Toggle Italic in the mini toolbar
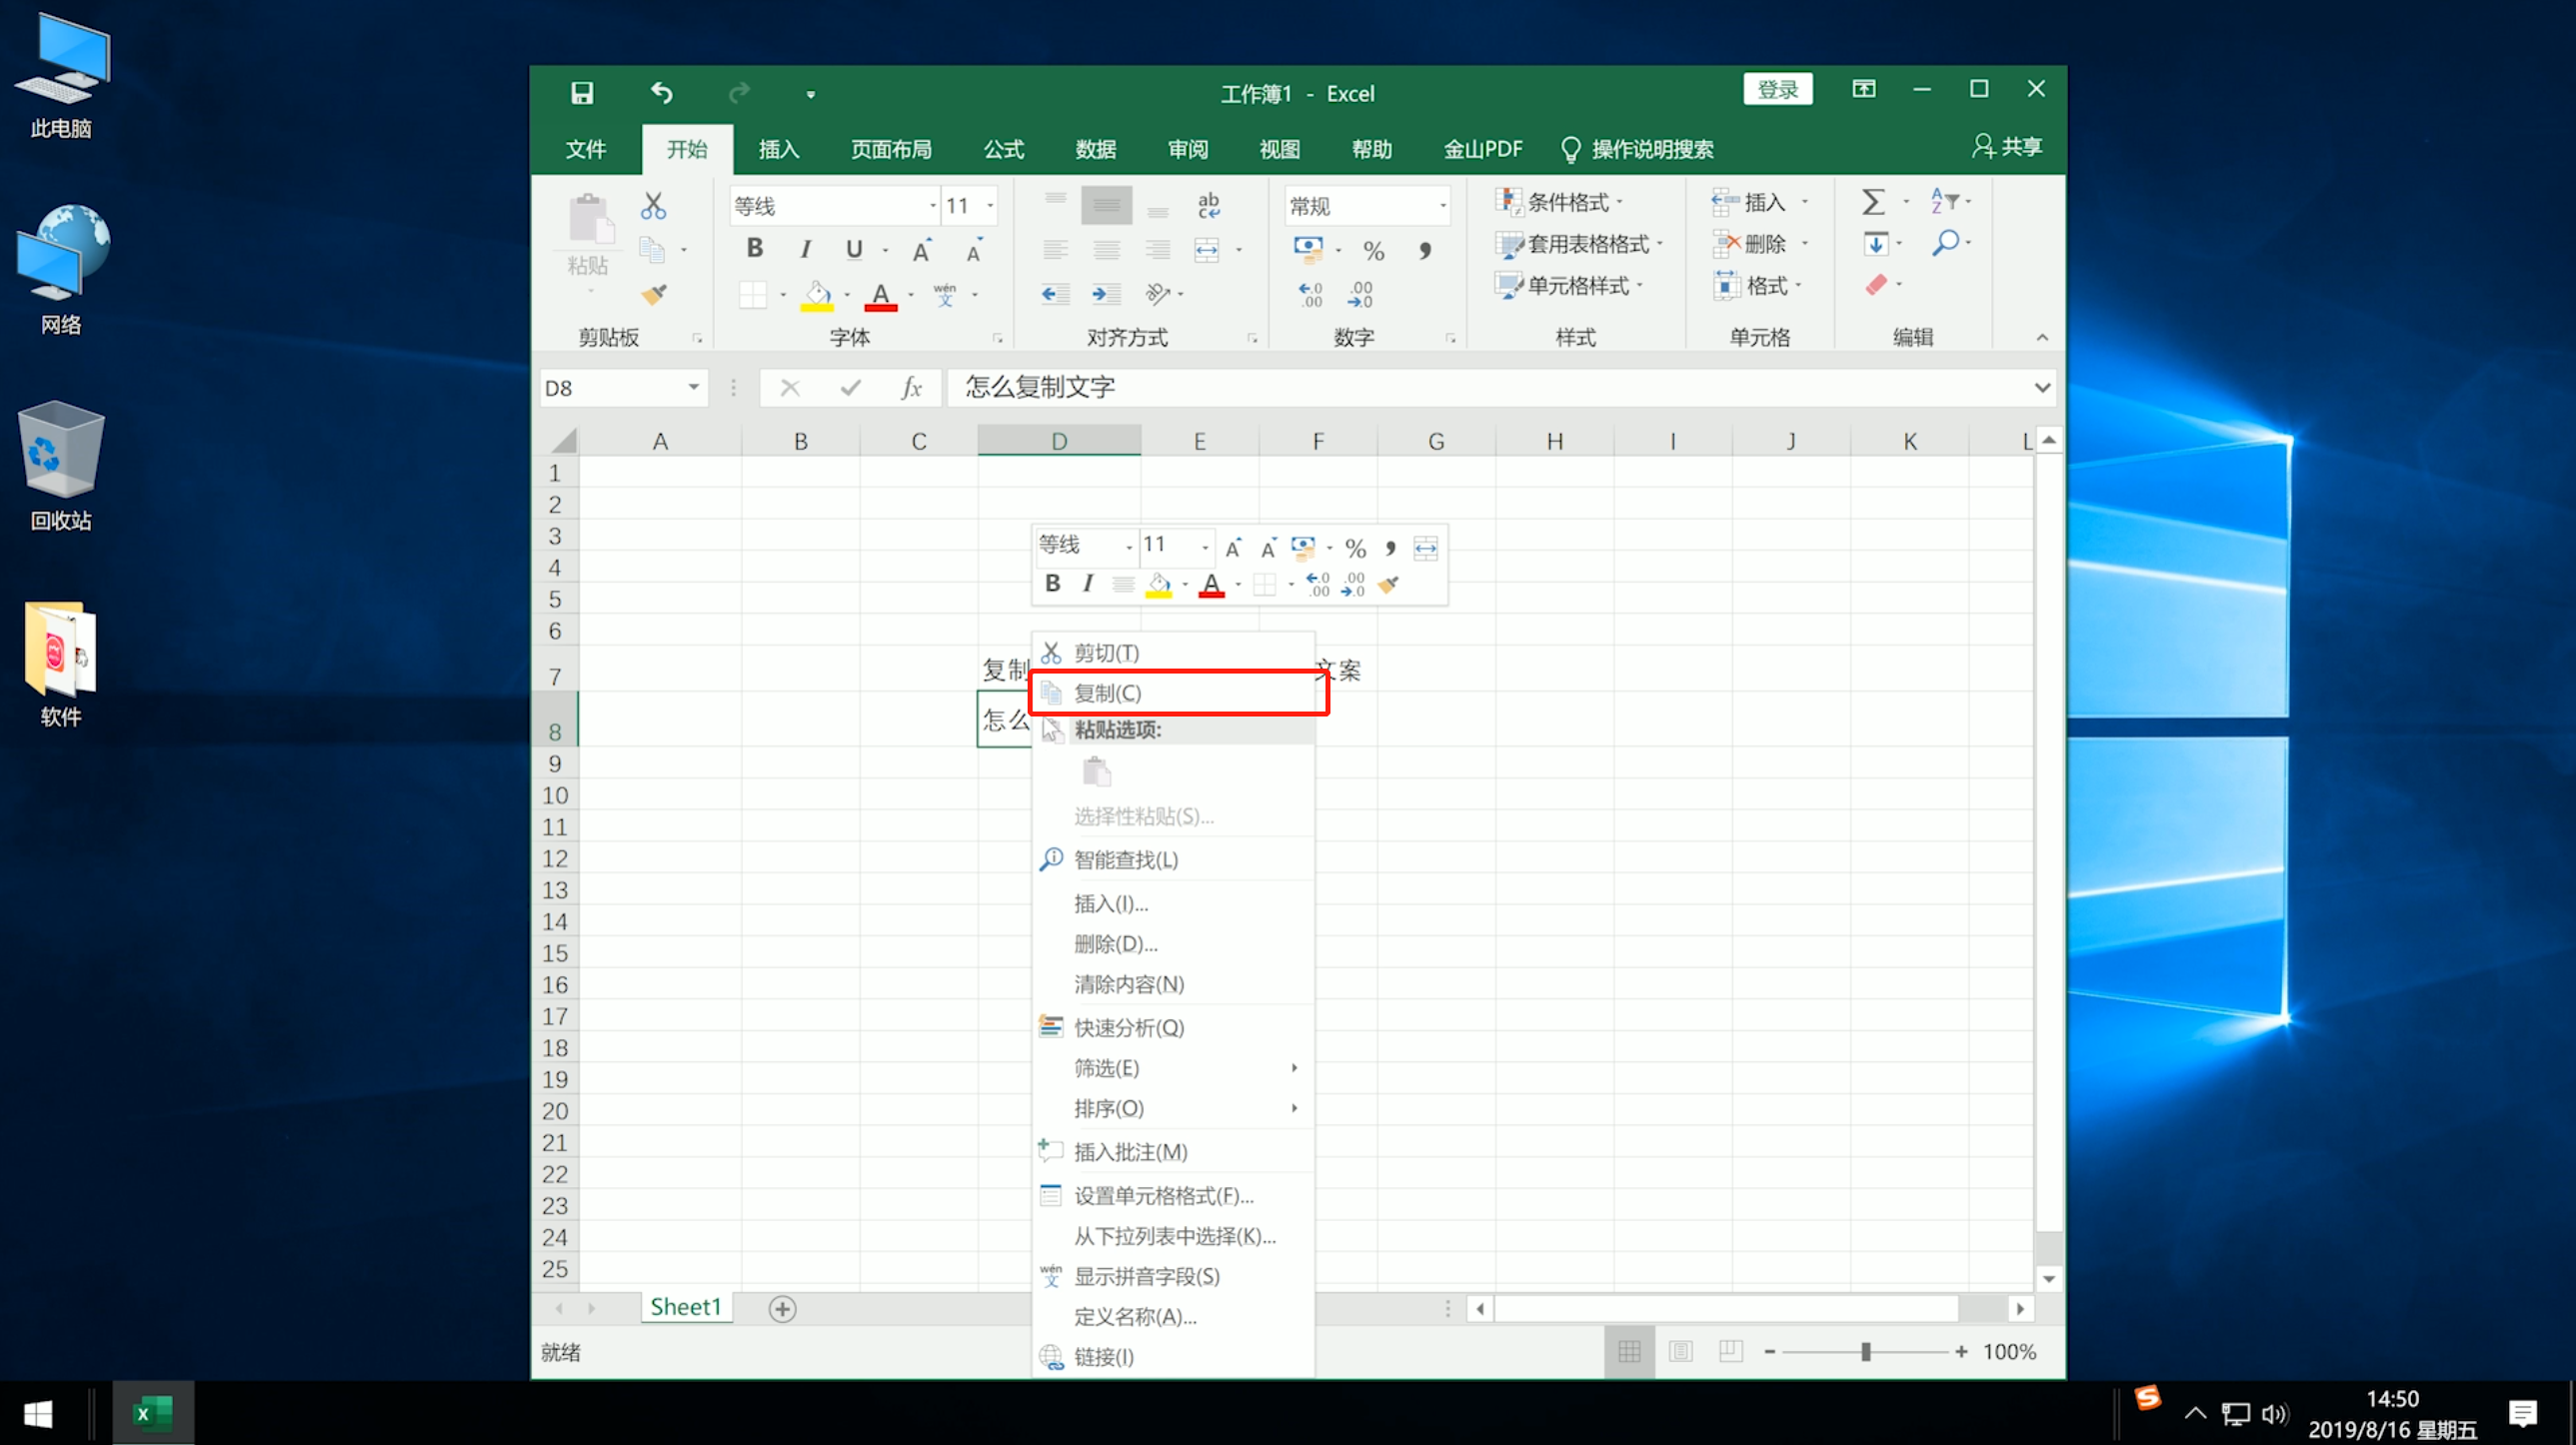This screenshot has height=1445, width=2576. point(1088,584)
